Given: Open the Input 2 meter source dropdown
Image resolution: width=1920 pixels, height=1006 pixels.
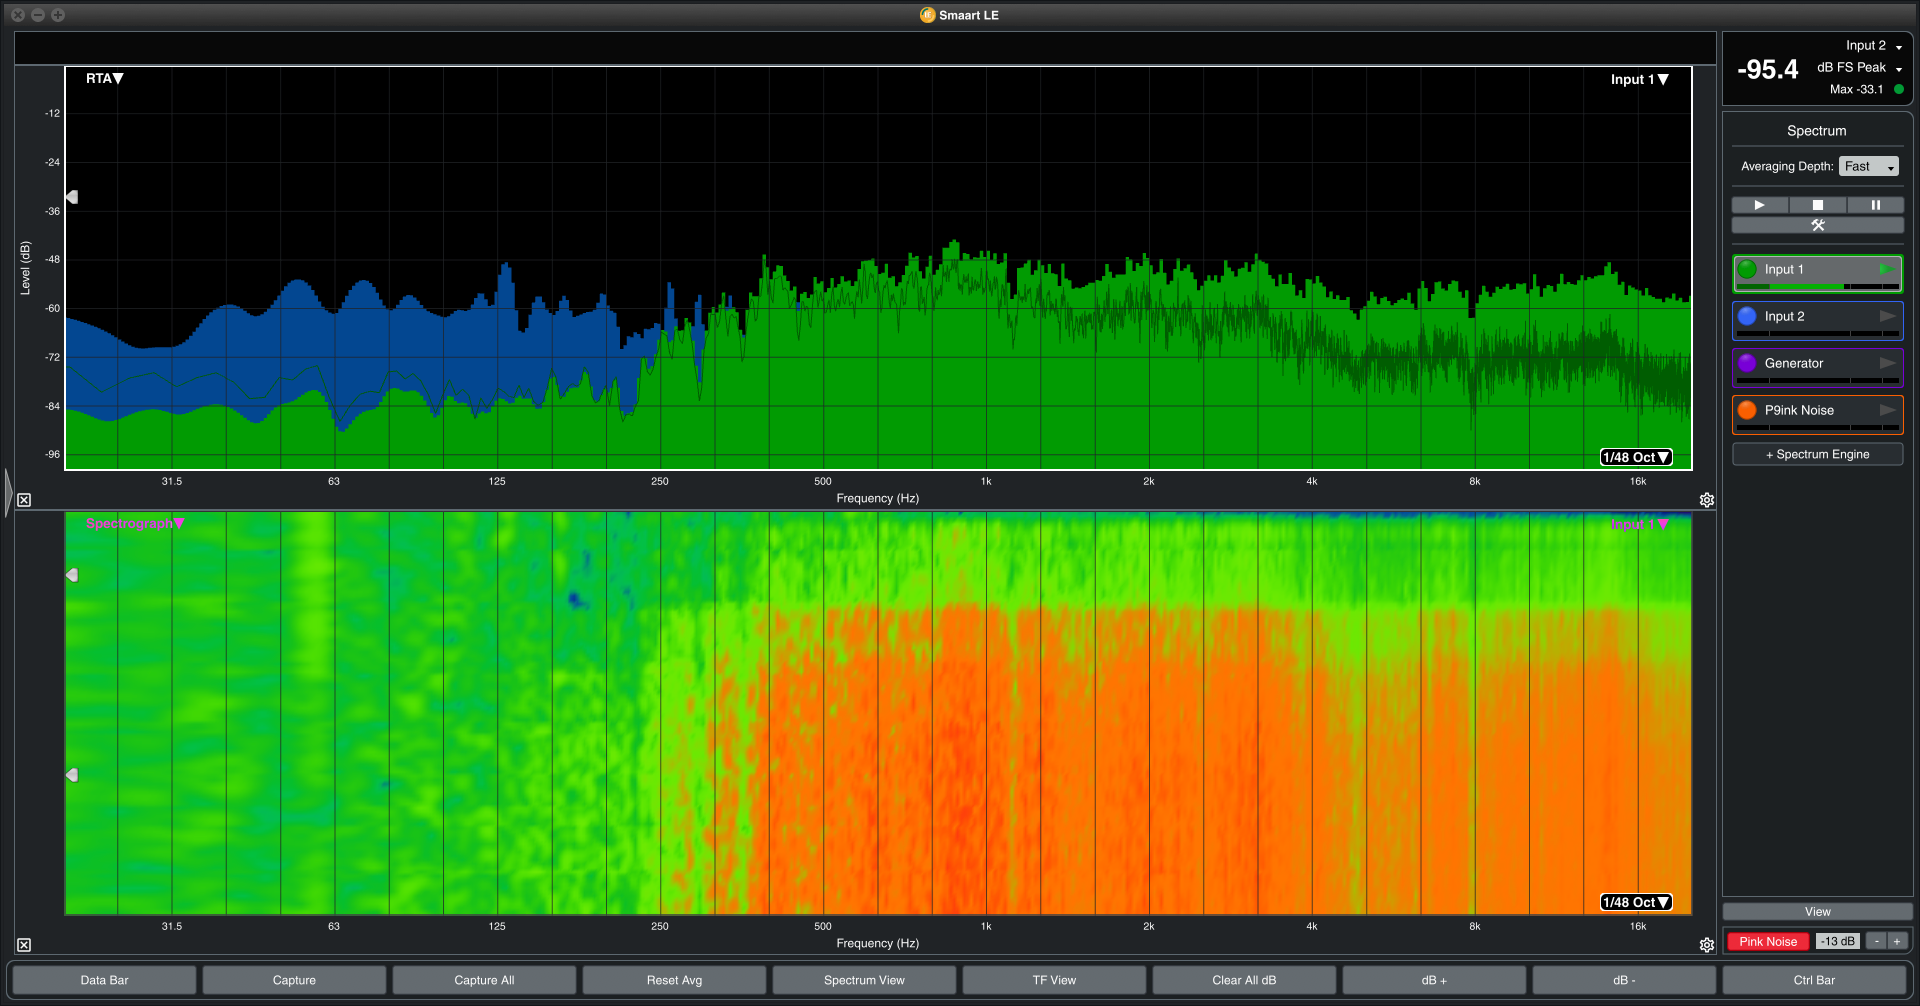Looking at the screenshot, I should (x=1874, y=46).
